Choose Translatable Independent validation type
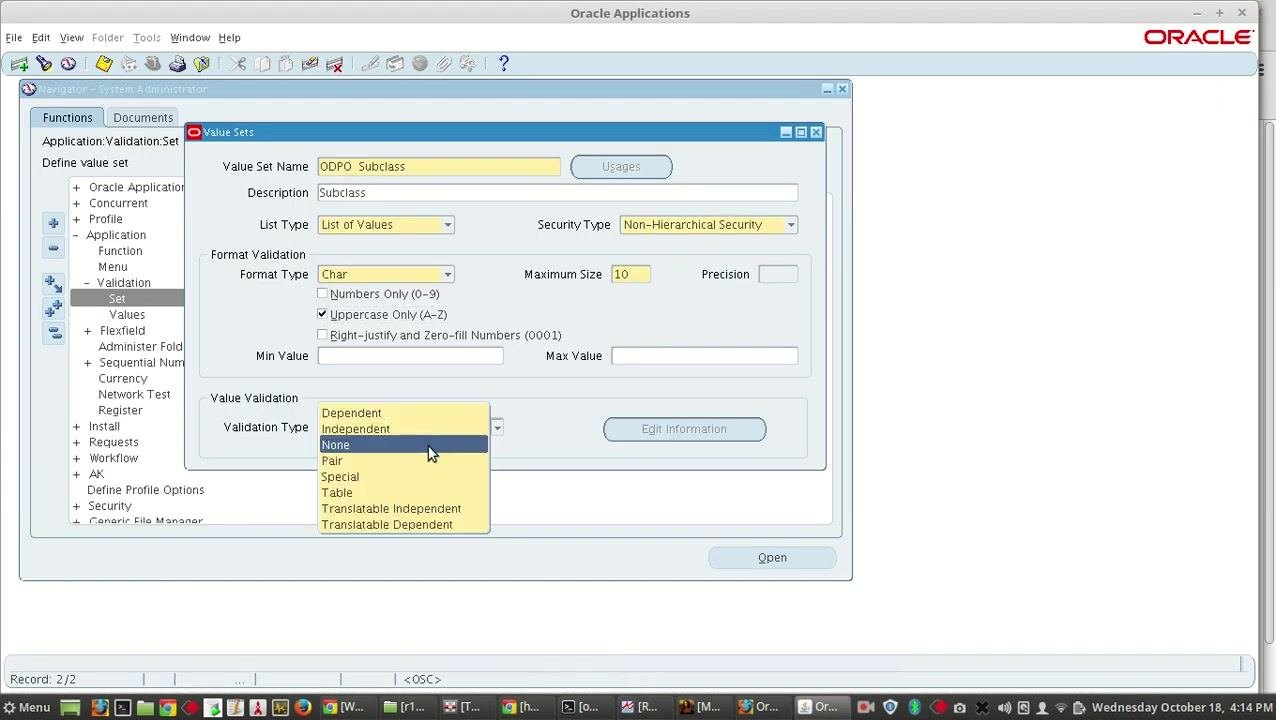Screen dimensions: 1276x720 coord(404,509)
